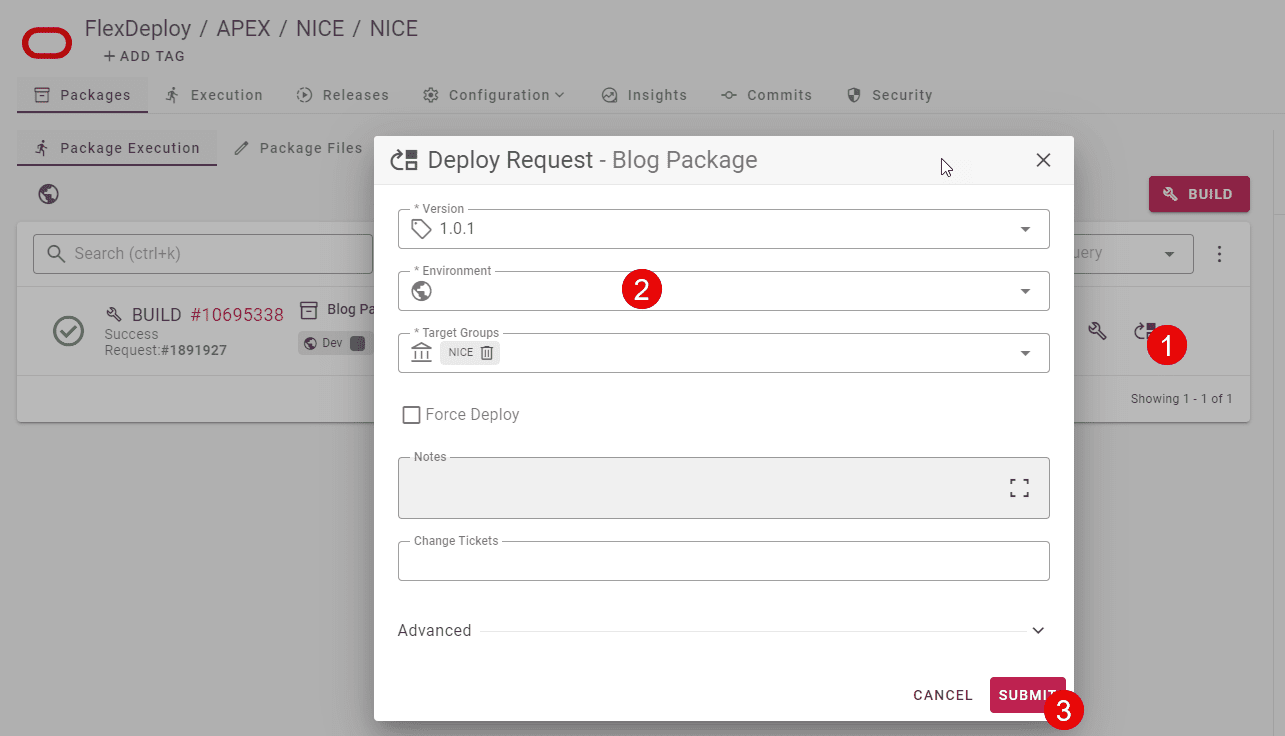Open the Target Groups dropdown arrow
1285x736 pixels.
(1025, 353)
